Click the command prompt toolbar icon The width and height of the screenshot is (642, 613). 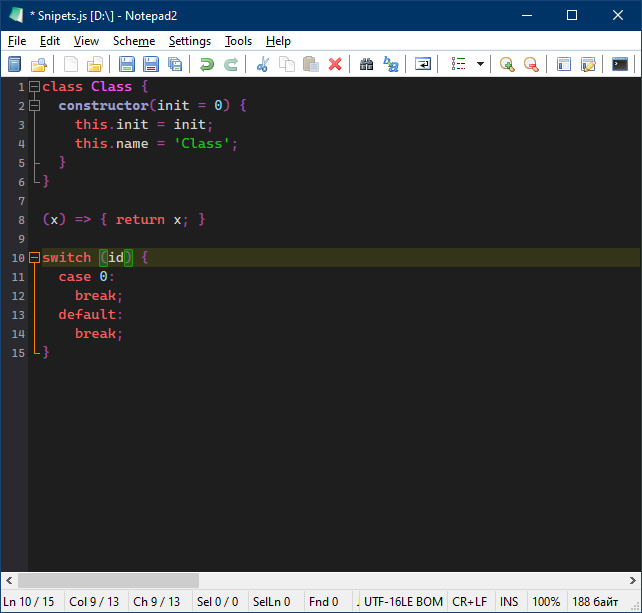[x=619, y=64]
